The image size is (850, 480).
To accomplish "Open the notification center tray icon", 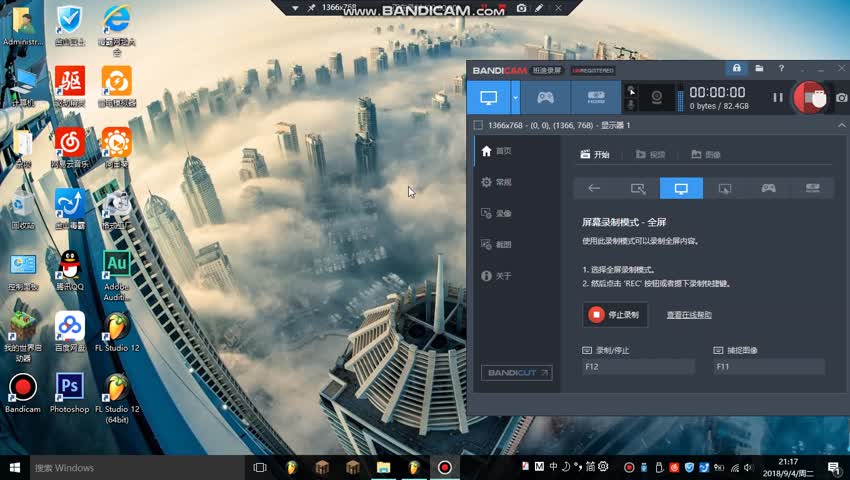I will [834, 468].
